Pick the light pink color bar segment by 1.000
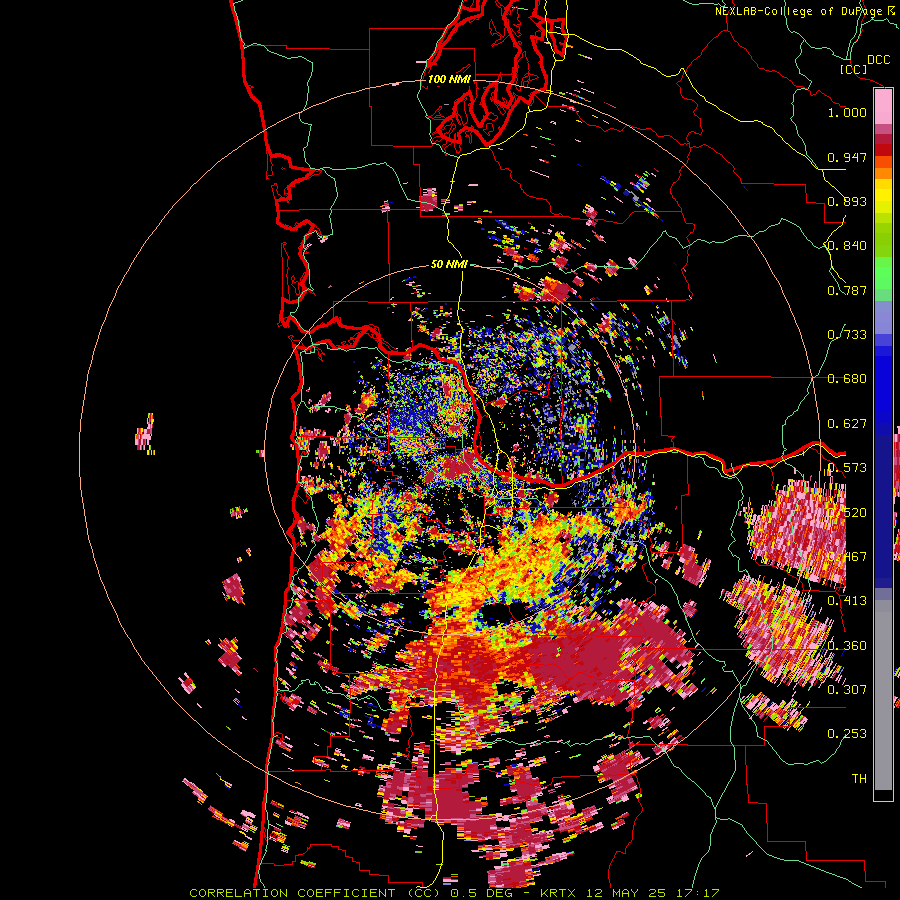 click(x=883, y=107)
